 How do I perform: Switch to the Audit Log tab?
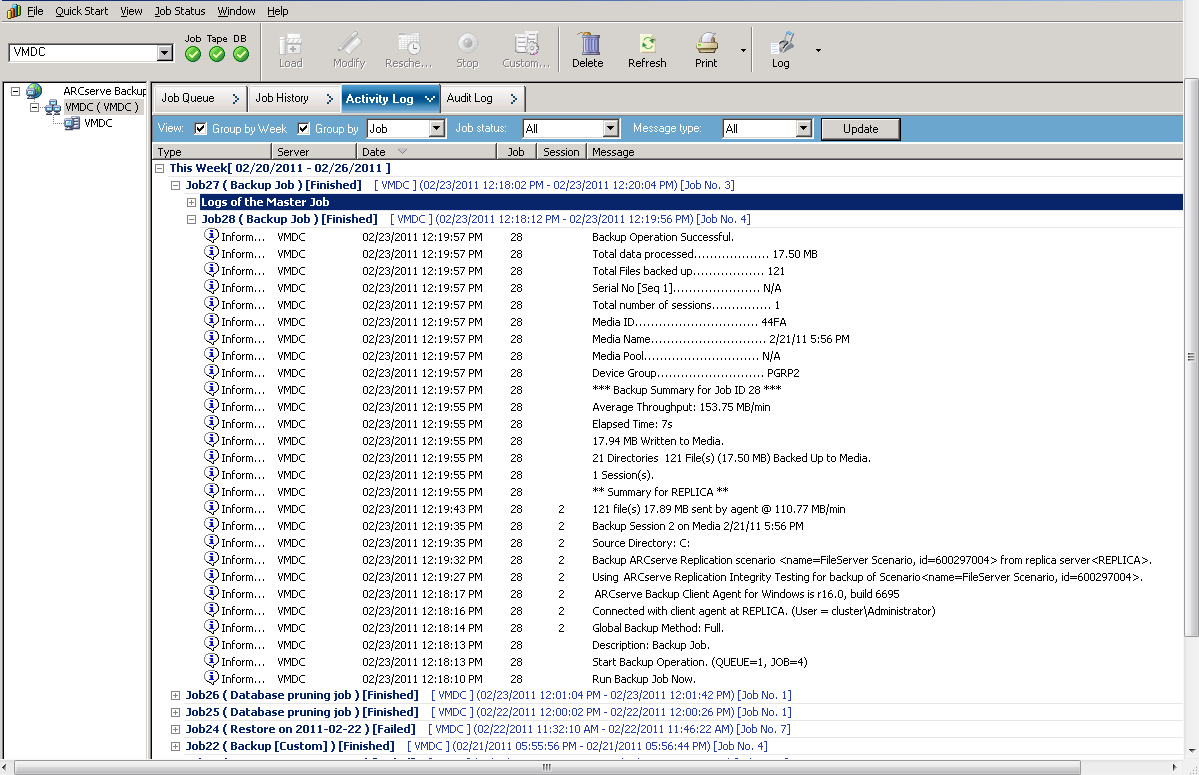click(x=482, y=98)
